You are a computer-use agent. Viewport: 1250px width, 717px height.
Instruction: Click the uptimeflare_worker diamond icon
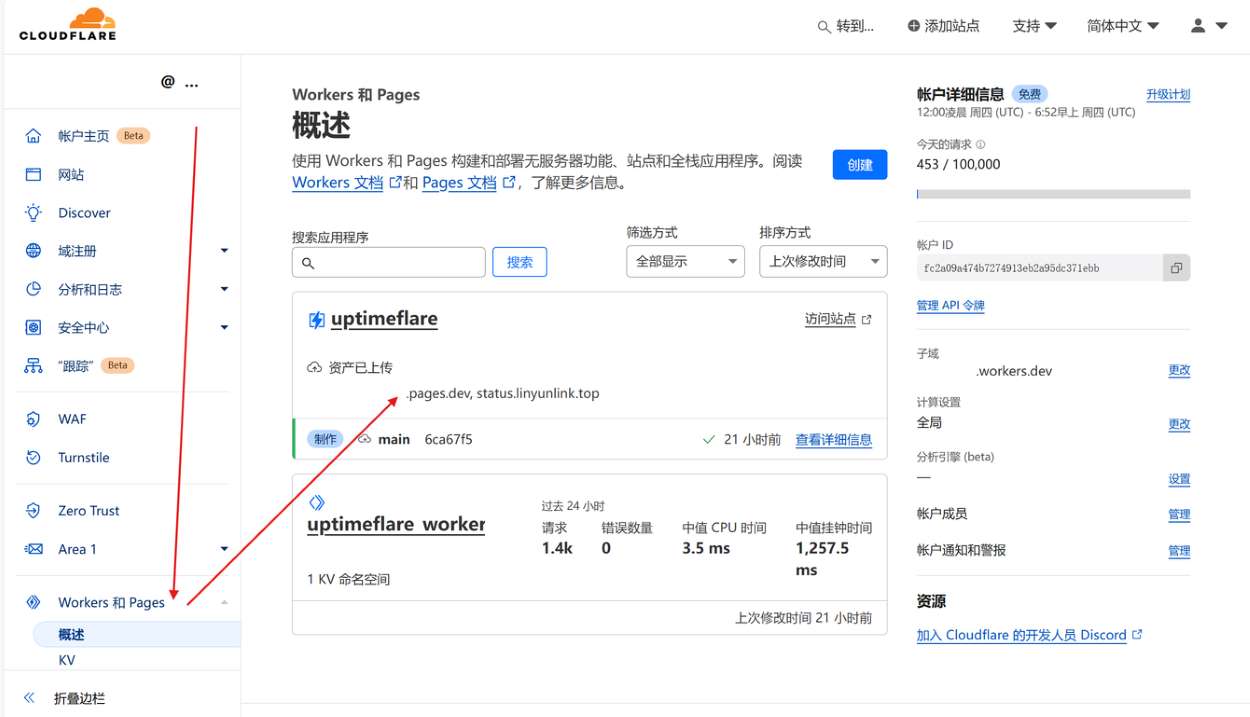click(316, 502)
